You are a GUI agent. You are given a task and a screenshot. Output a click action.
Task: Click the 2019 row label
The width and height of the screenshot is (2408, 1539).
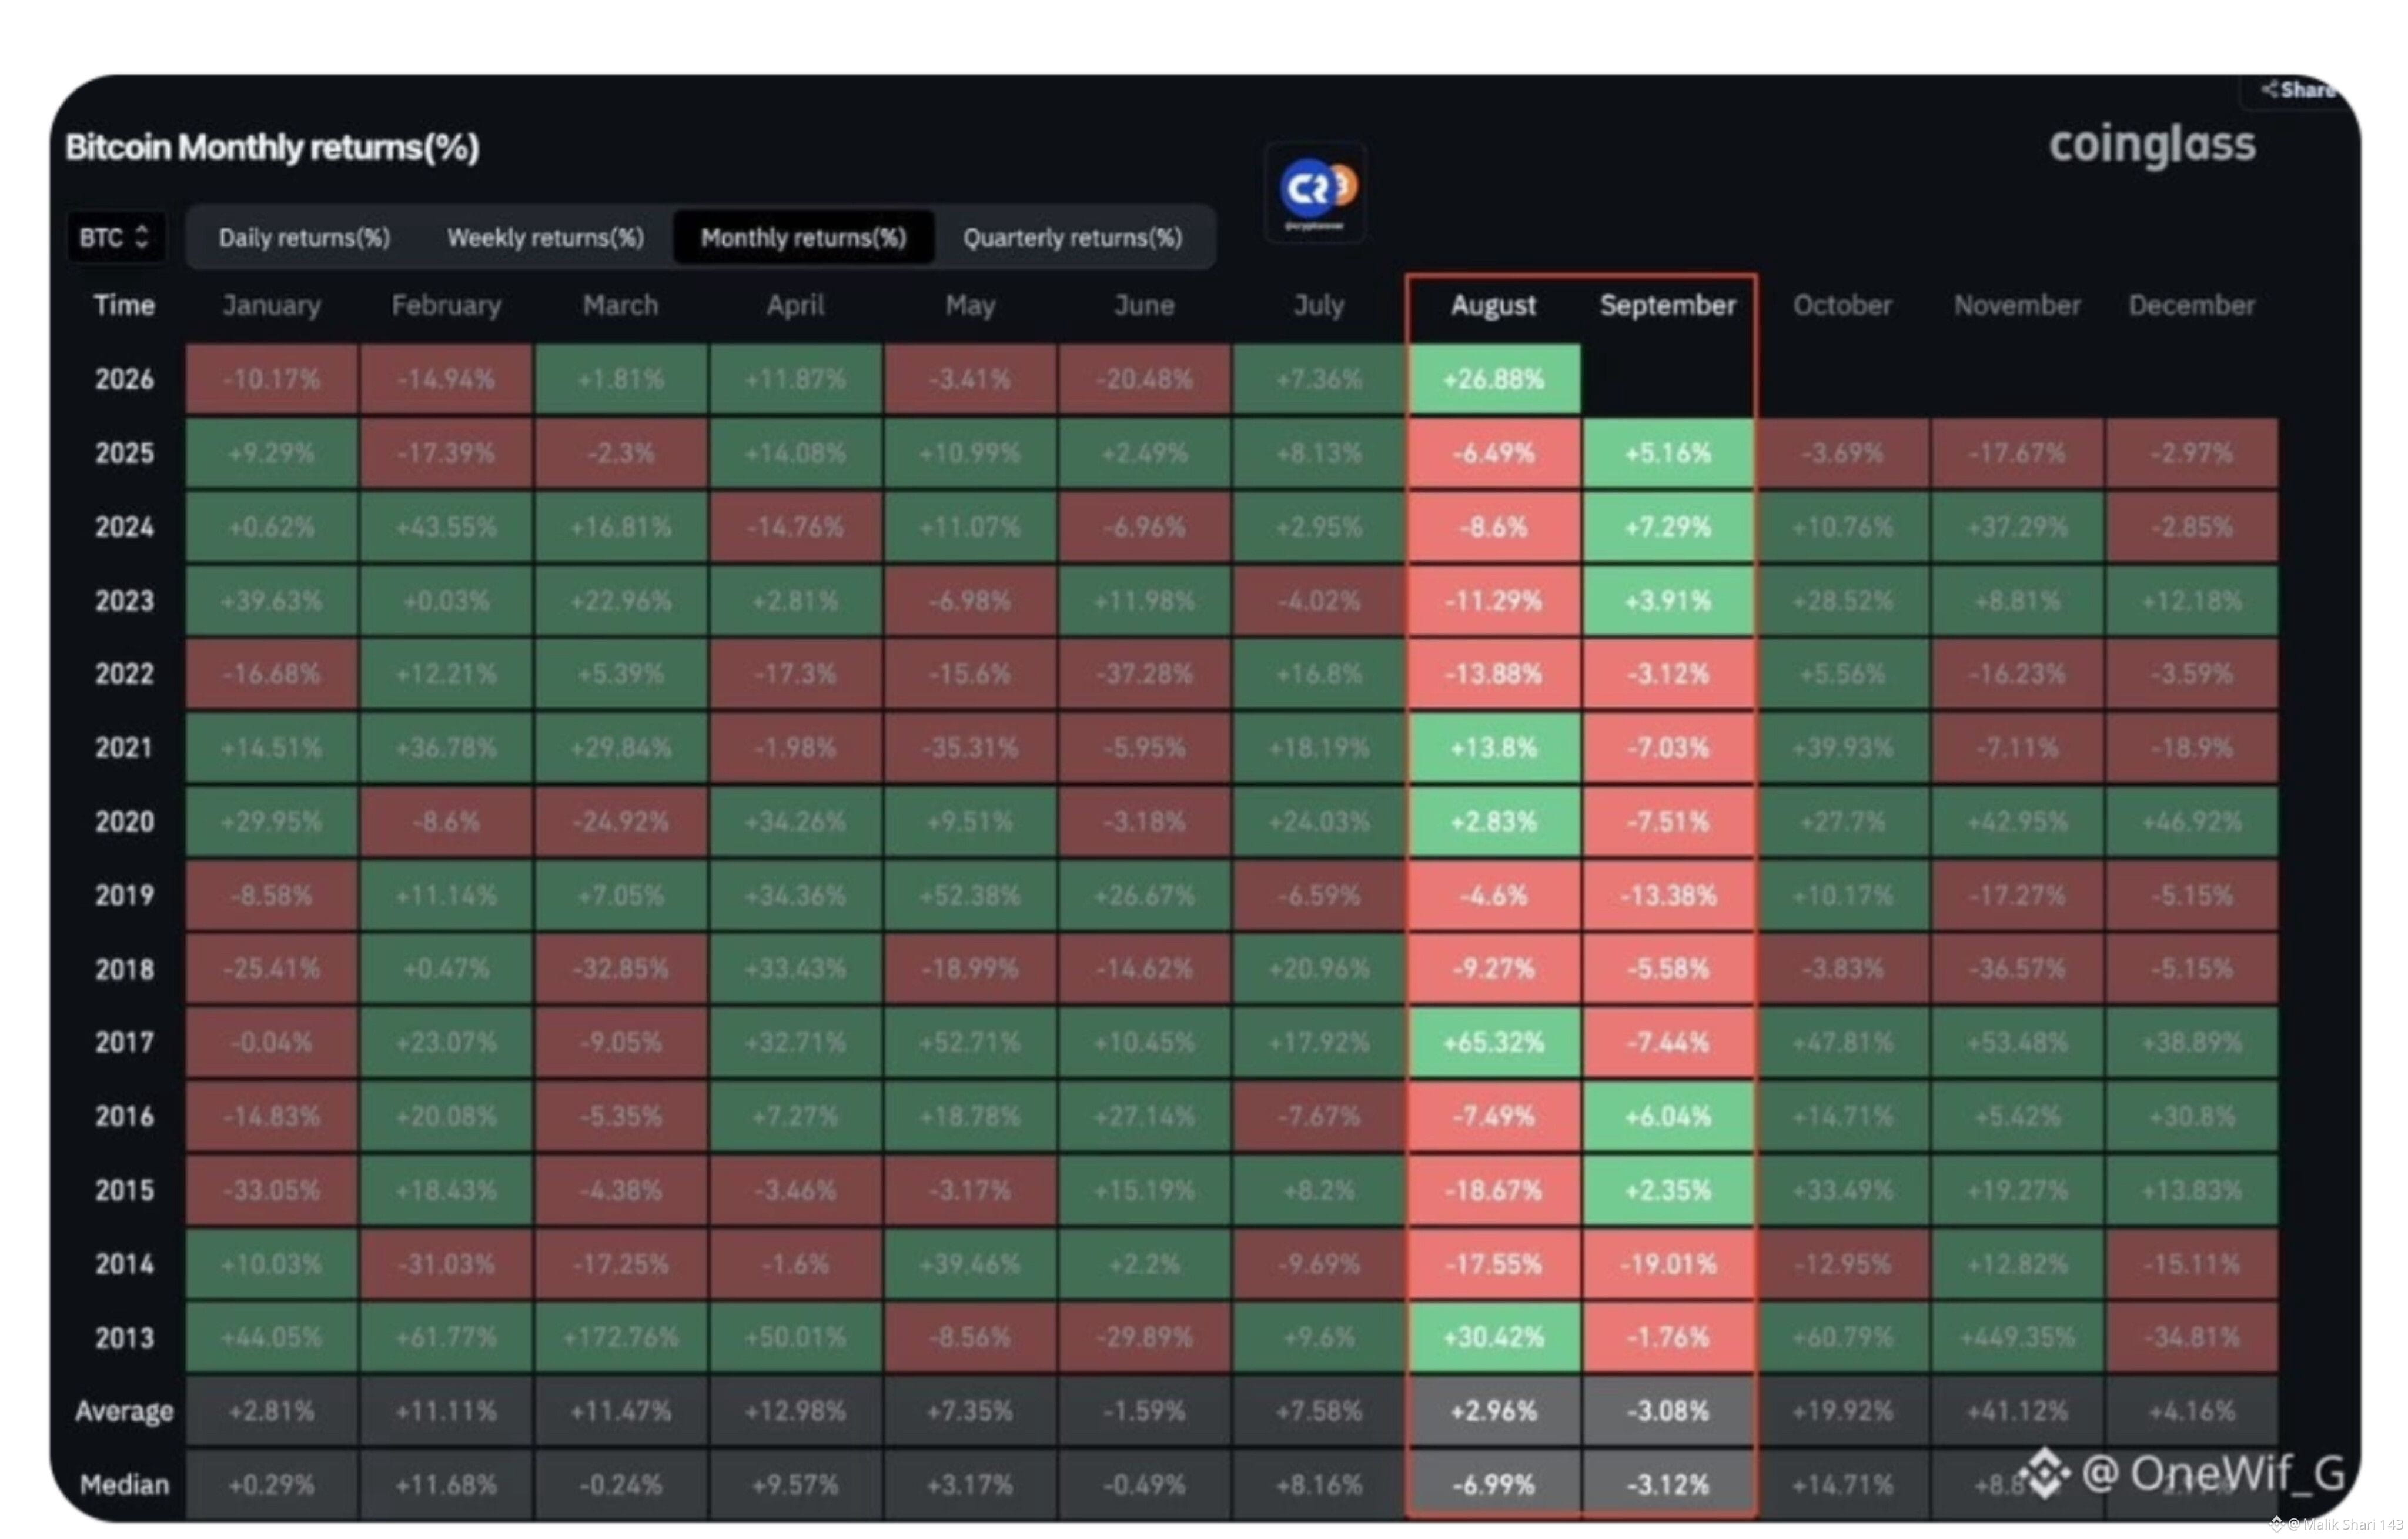pos(124,895)
